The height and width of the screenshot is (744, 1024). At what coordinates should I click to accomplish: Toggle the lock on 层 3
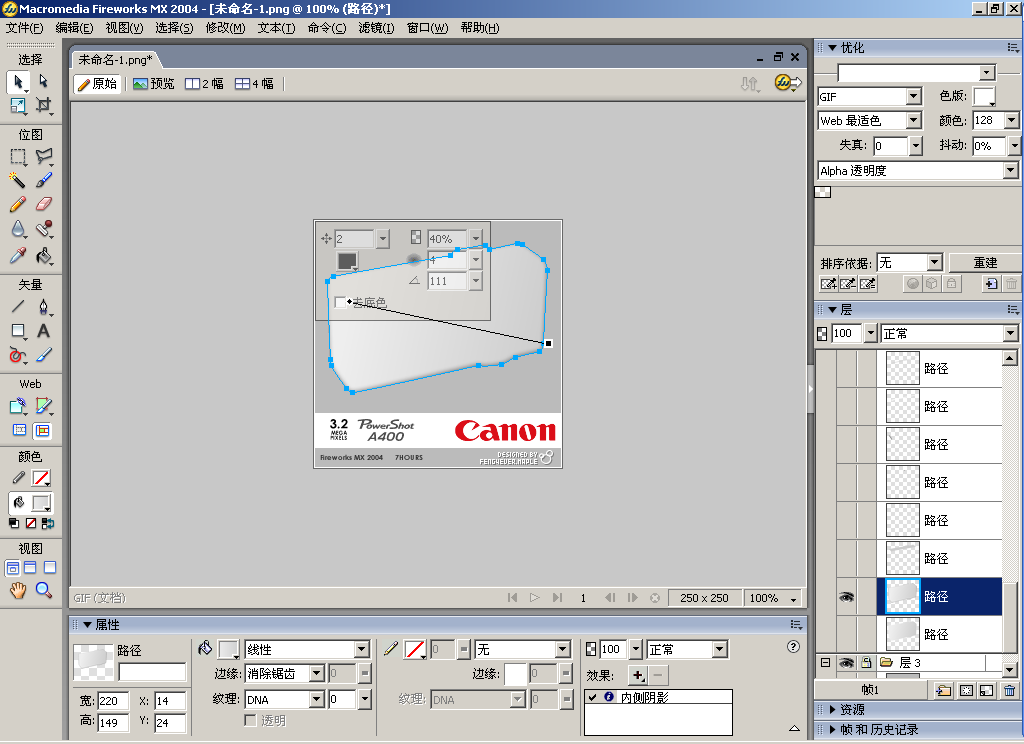pos(867,662)
